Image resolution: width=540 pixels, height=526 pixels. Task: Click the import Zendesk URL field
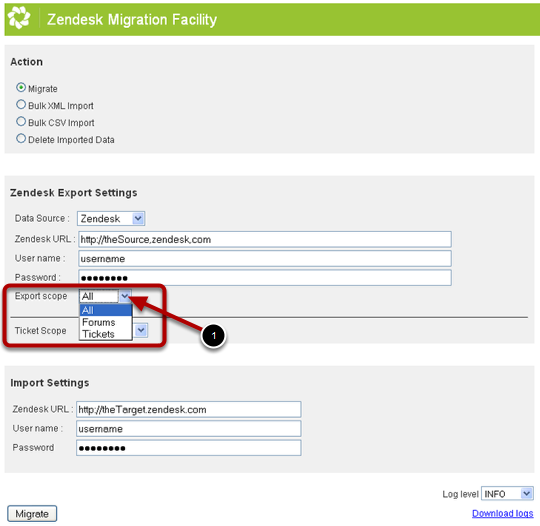coord(189,410)
